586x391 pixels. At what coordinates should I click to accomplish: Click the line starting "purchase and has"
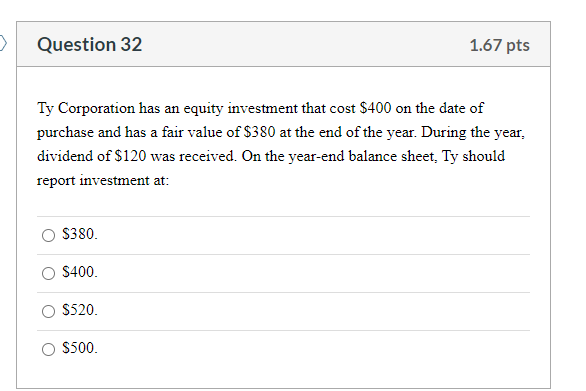pyautogui.click(x=281, y=132)
